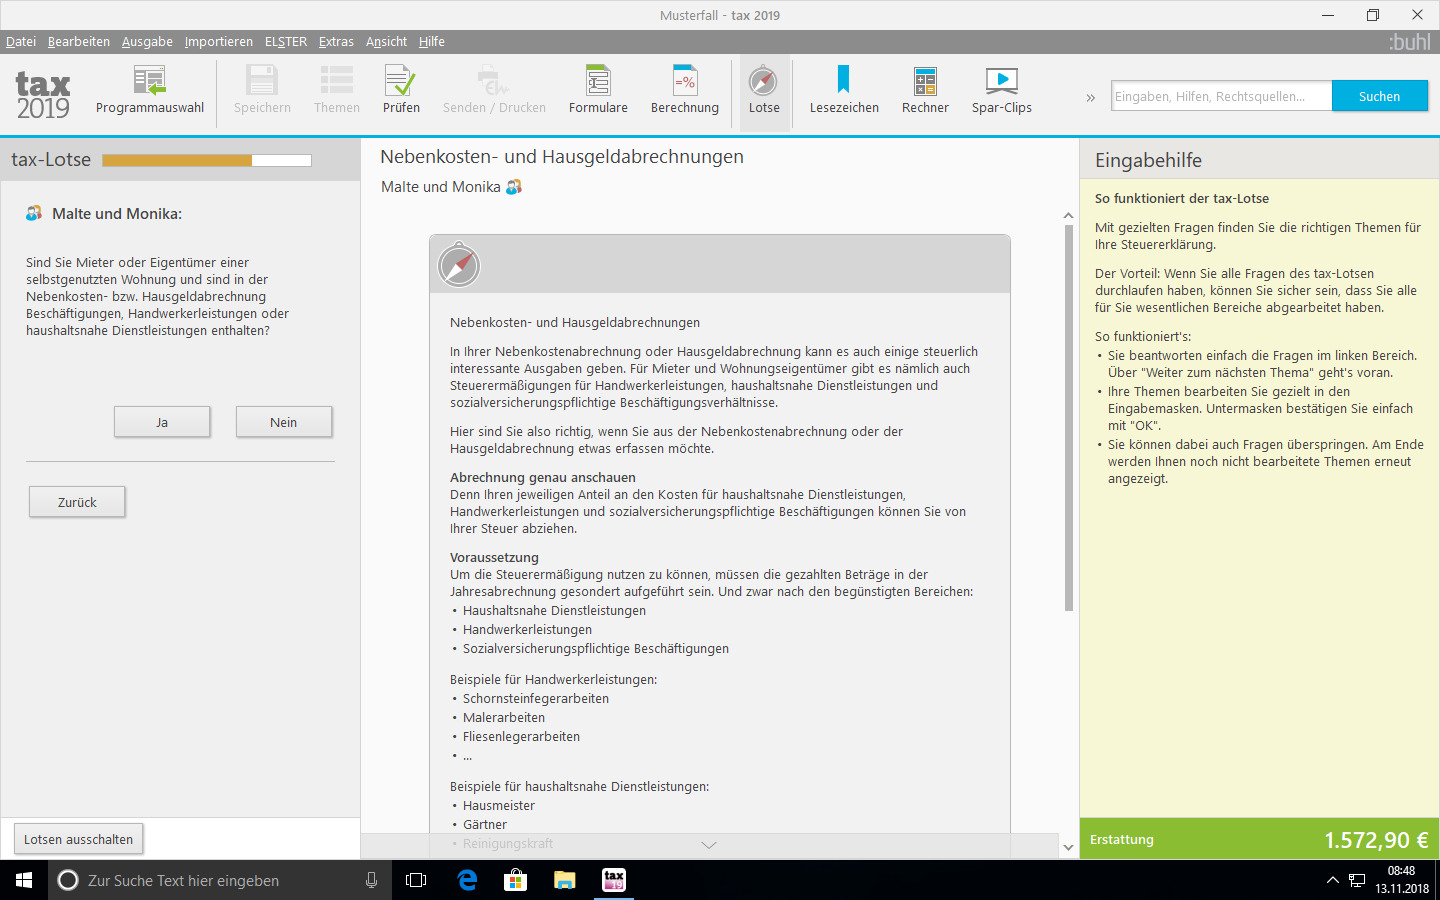Screen dimensions: 1440x900
Task: Open the Importieren menu
Action: pyautogui.click(x=219, y=42)
